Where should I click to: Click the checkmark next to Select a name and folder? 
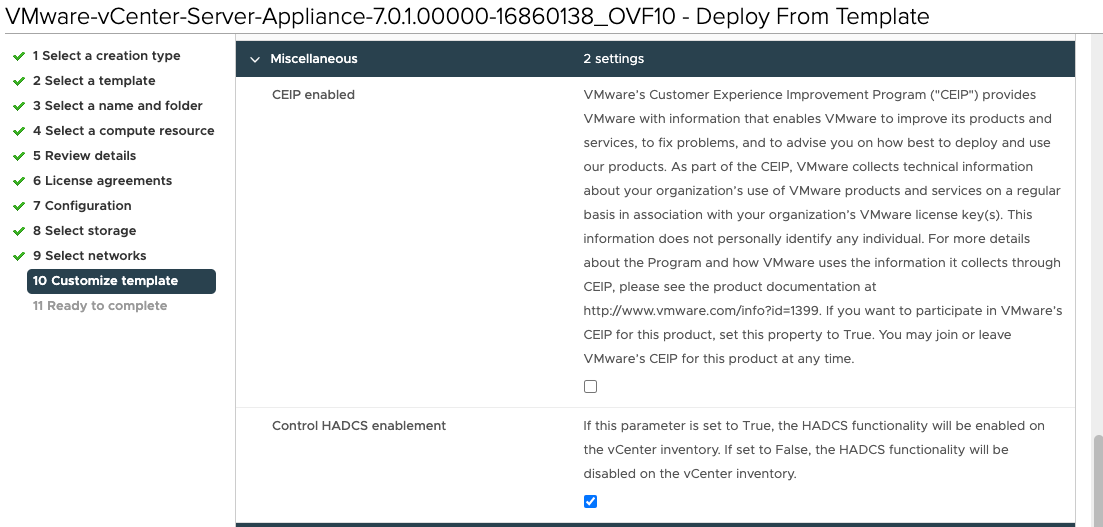[19, 106]
